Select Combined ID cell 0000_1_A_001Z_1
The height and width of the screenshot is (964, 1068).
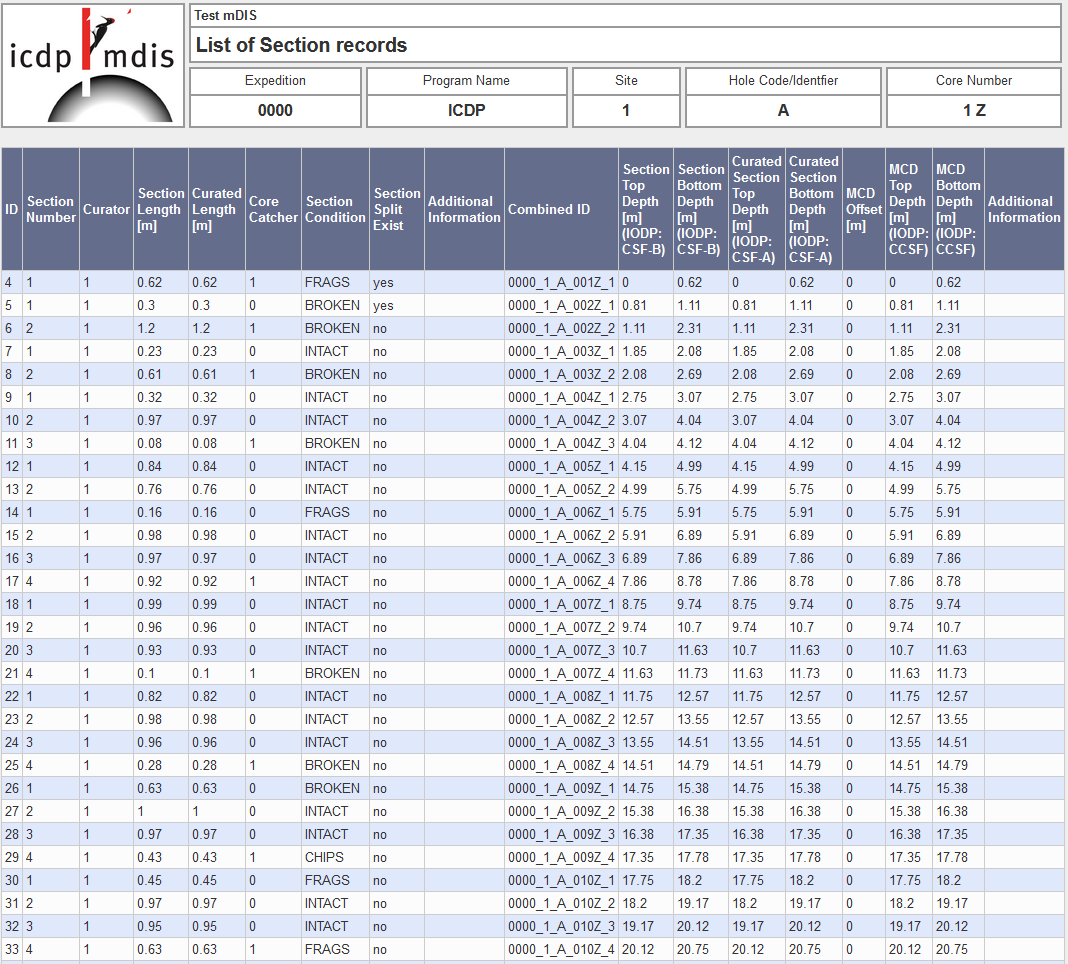click(x=561, y=283)
